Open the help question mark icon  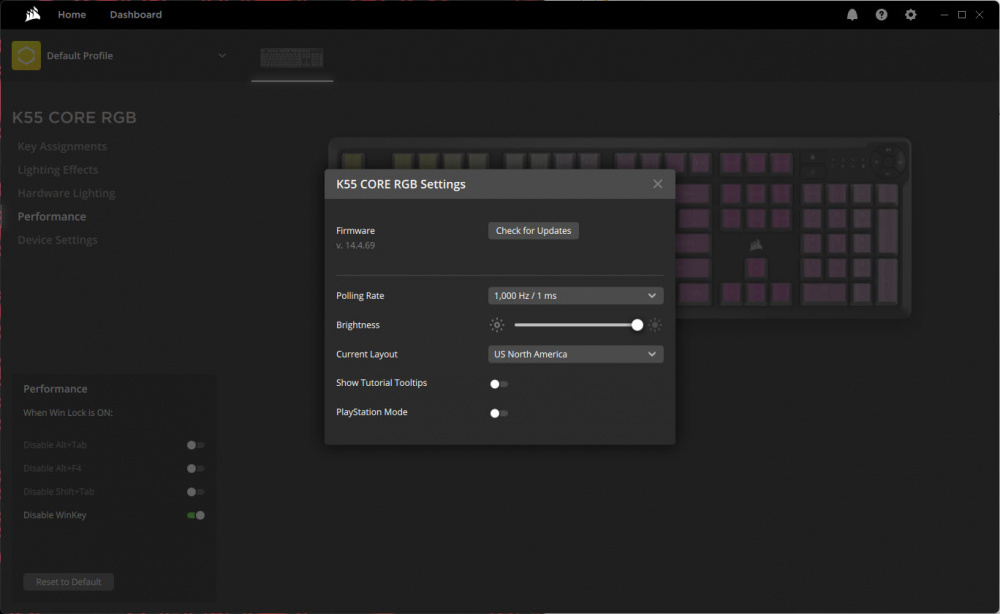pyautogui.click(x=881, y=15)
